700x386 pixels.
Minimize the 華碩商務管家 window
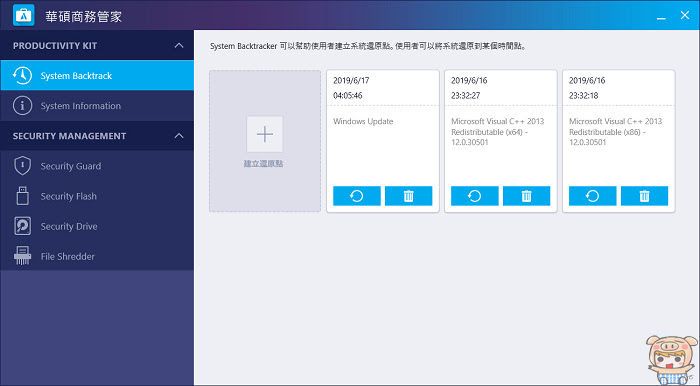pyautogui.click(x=661, y=17)
